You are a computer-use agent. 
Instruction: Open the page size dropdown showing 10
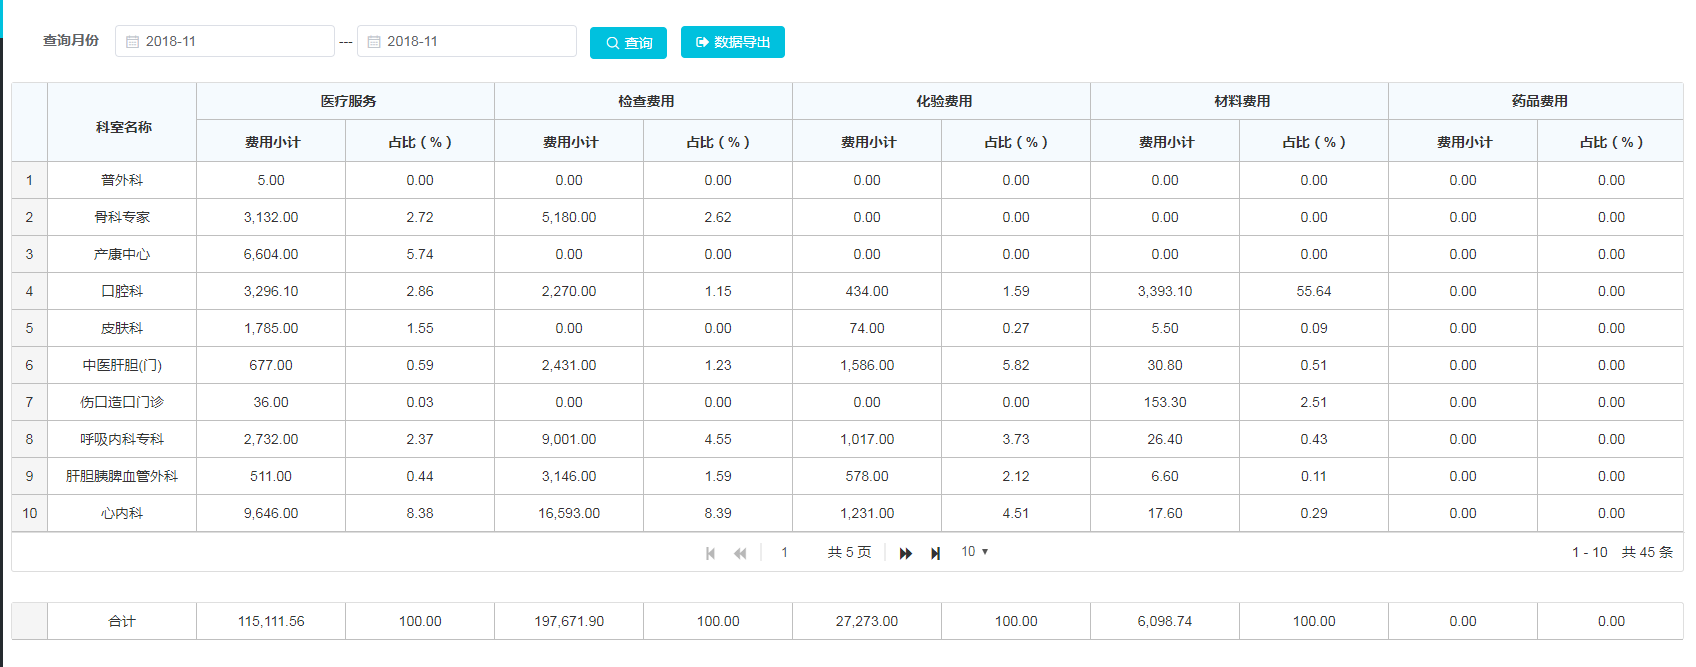tap(974, 552)
